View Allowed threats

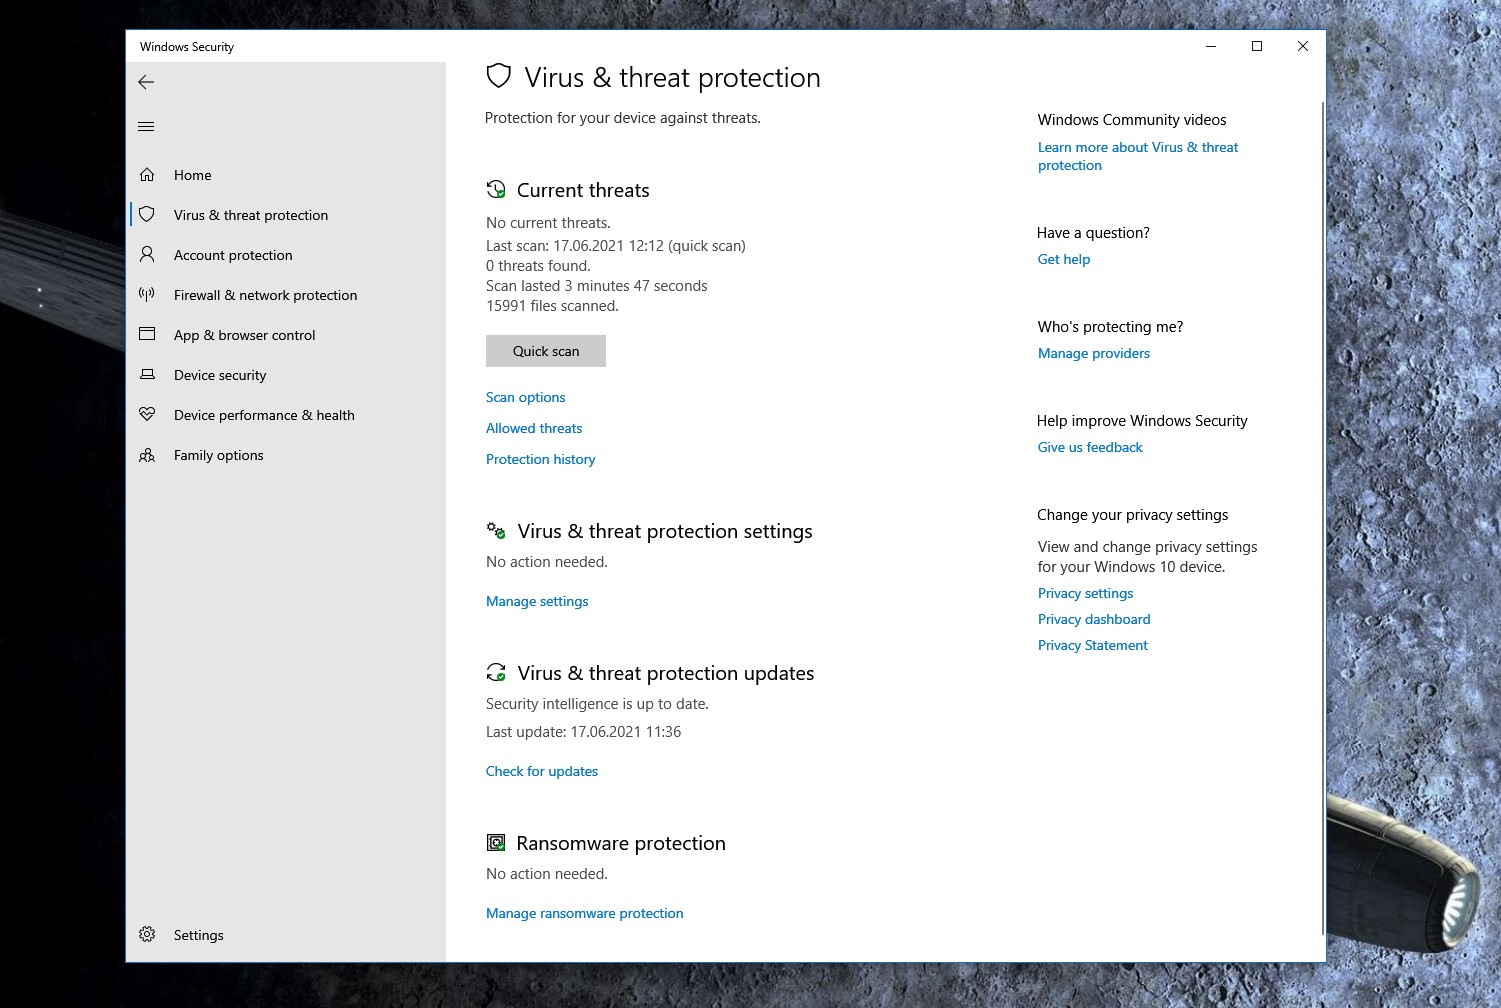coord(534,428)
